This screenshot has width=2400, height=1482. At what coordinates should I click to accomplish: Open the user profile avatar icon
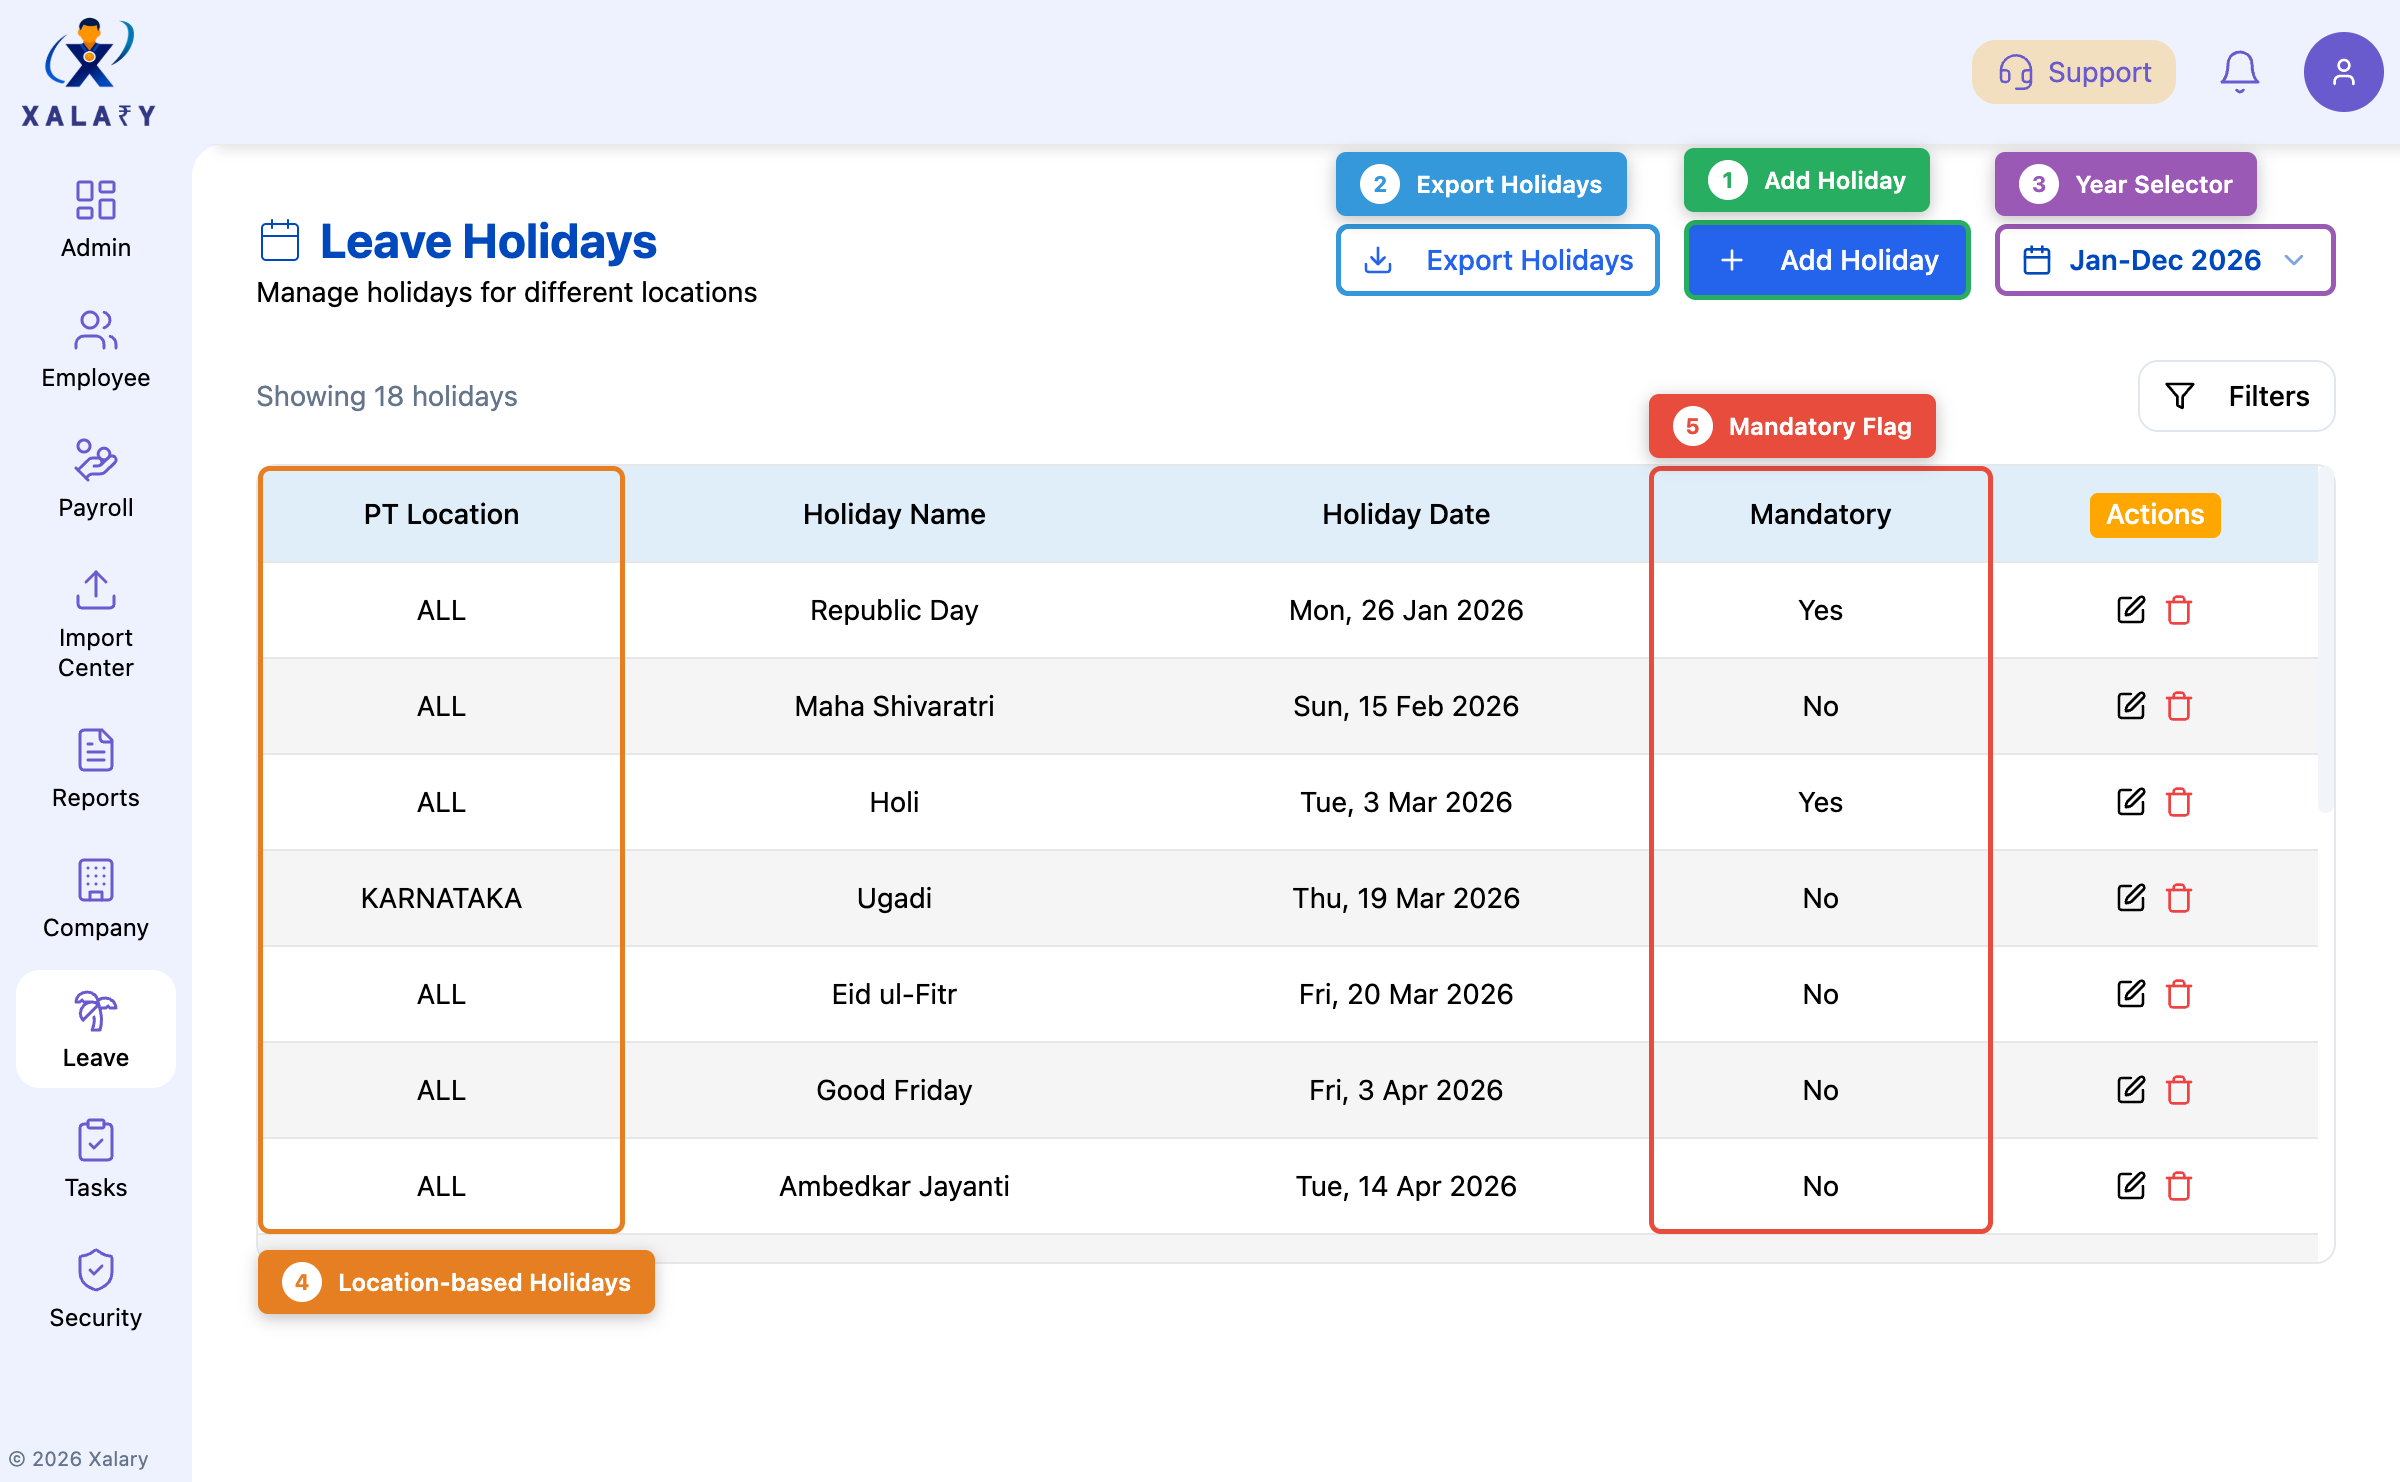coord(2344,71)
